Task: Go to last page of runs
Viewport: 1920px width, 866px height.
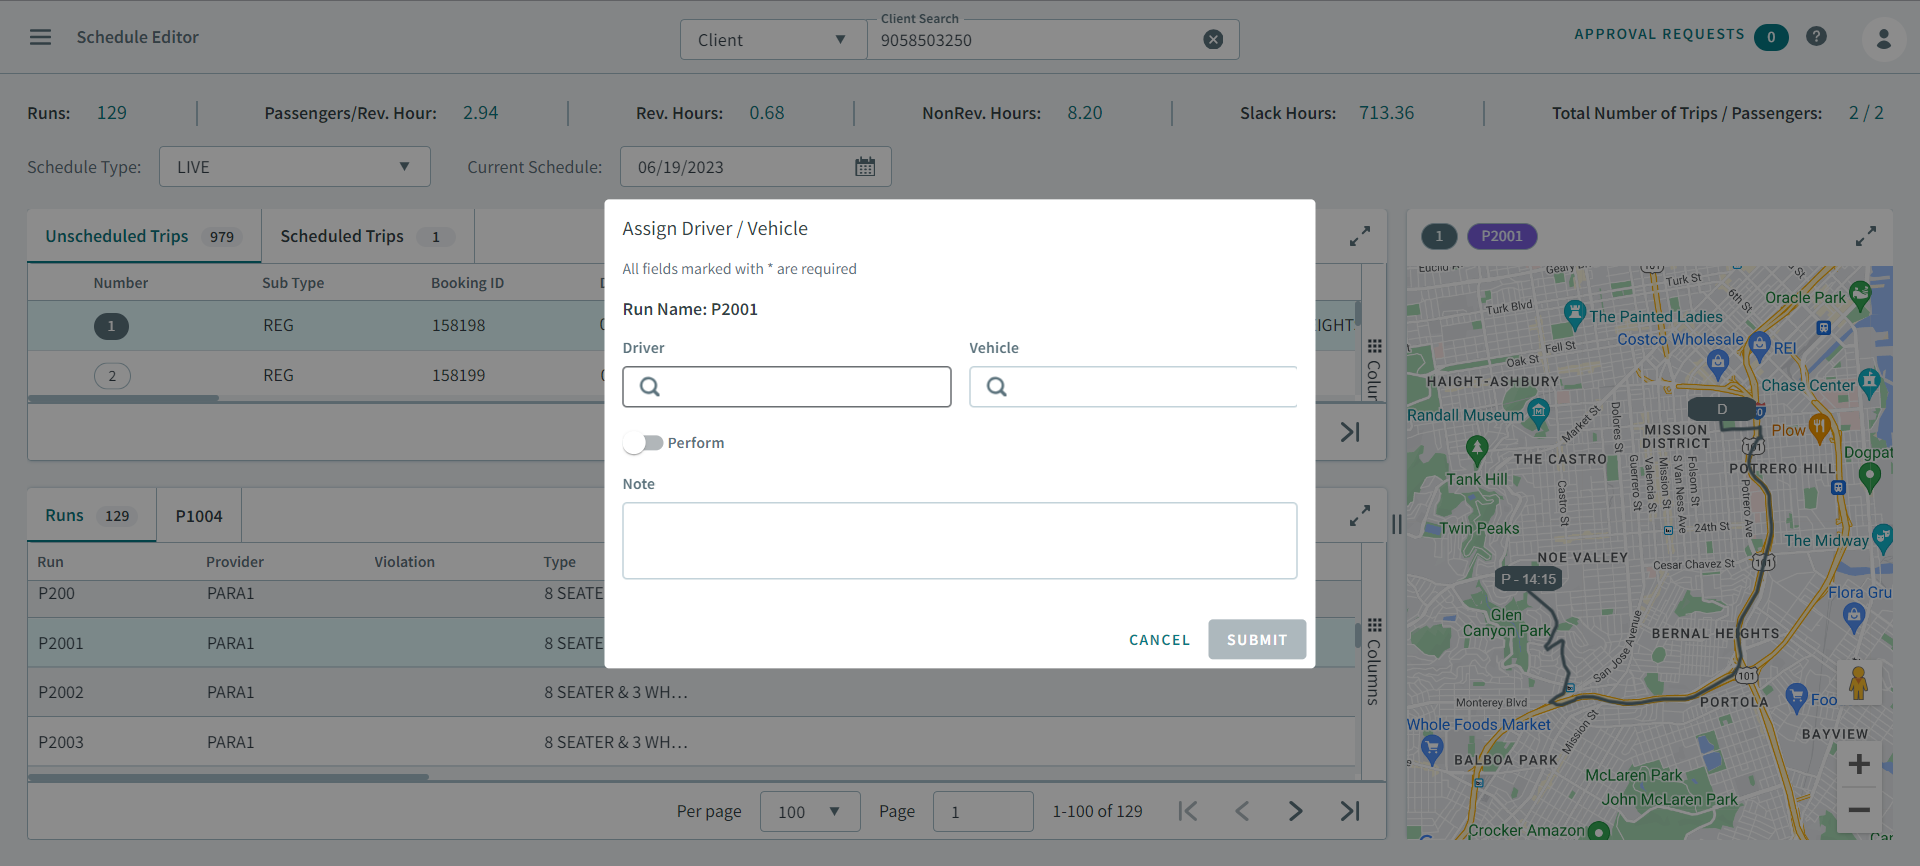Action: click(x=1350, y=811)
